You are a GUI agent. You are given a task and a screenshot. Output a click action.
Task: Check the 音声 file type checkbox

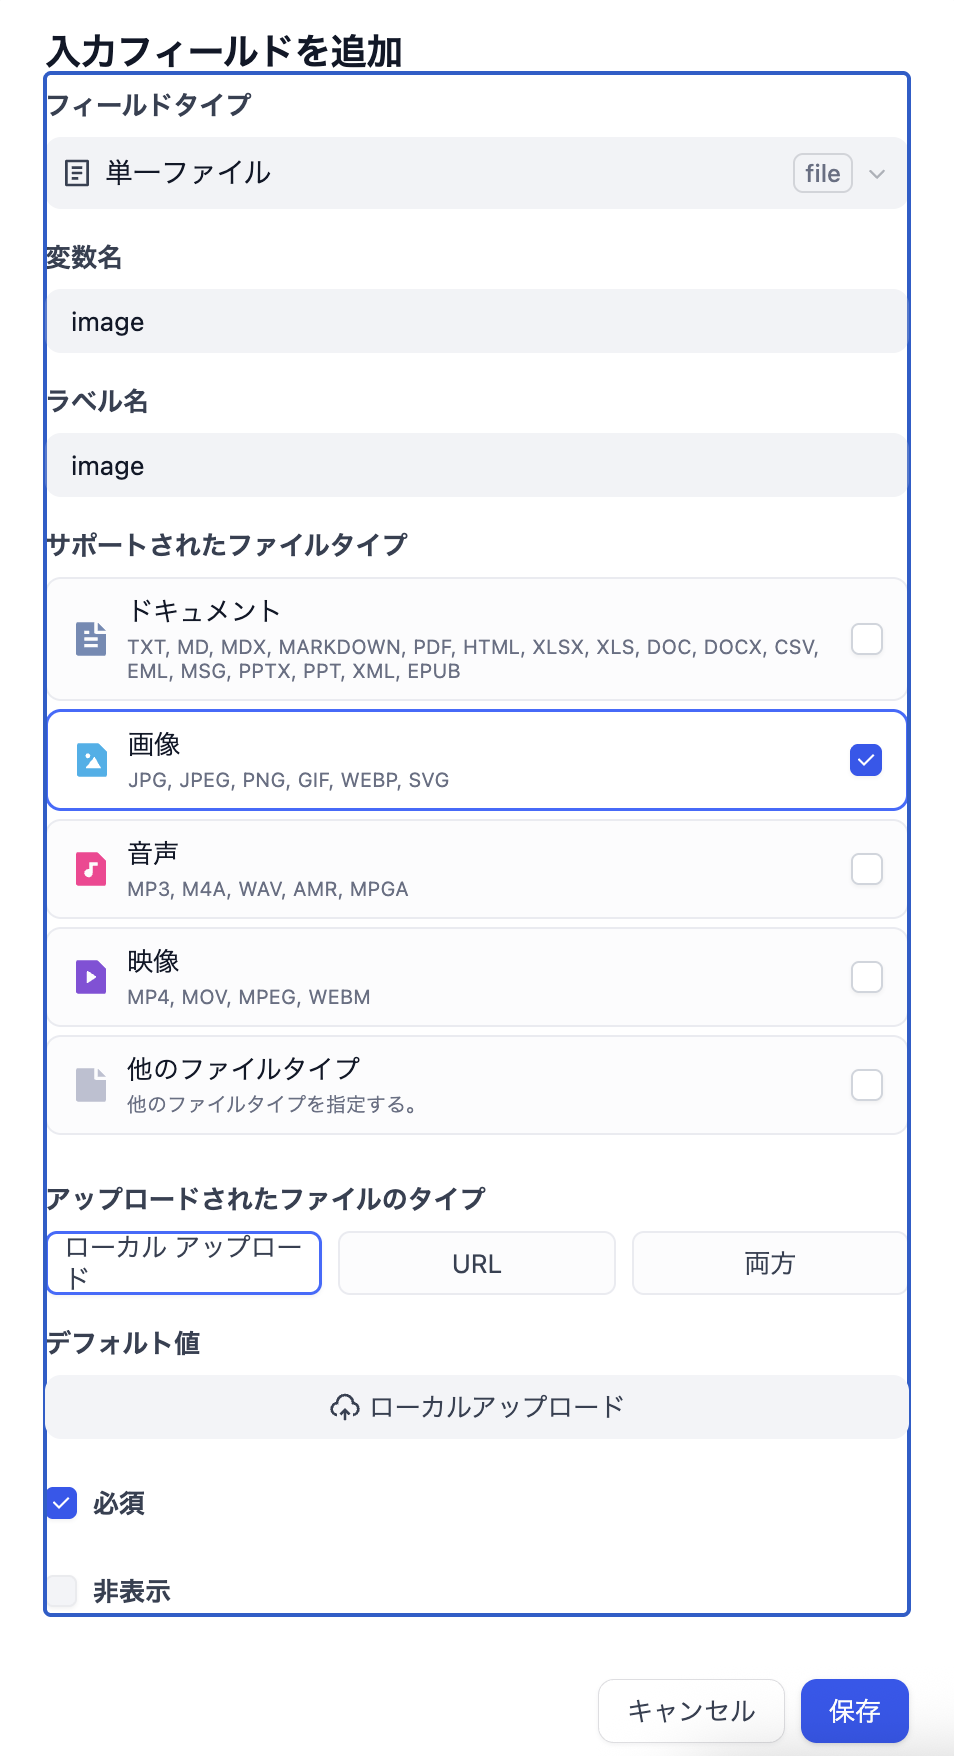[x=866, y=869]
